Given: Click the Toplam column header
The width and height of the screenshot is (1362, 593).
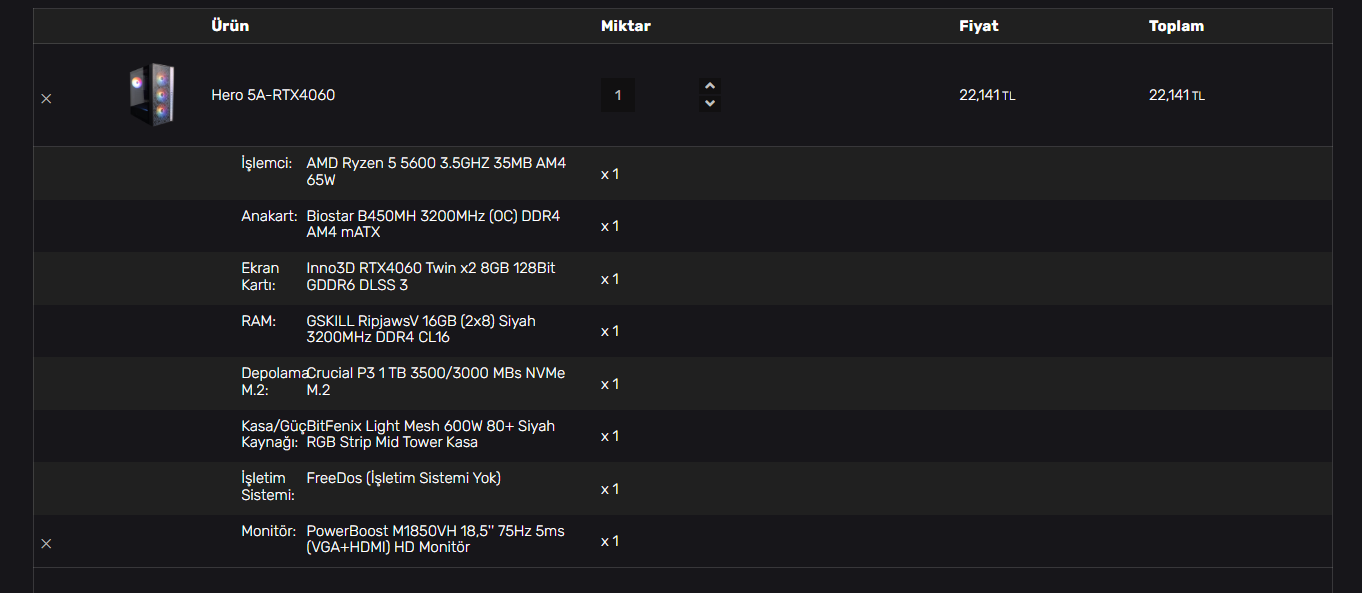Looking at the screenshot, I should coord(1176,26).
